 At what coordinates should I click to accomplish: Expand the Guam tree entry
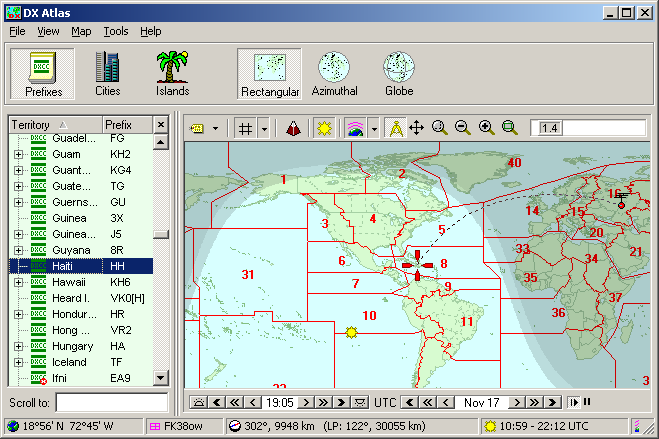tap(18, 155)
